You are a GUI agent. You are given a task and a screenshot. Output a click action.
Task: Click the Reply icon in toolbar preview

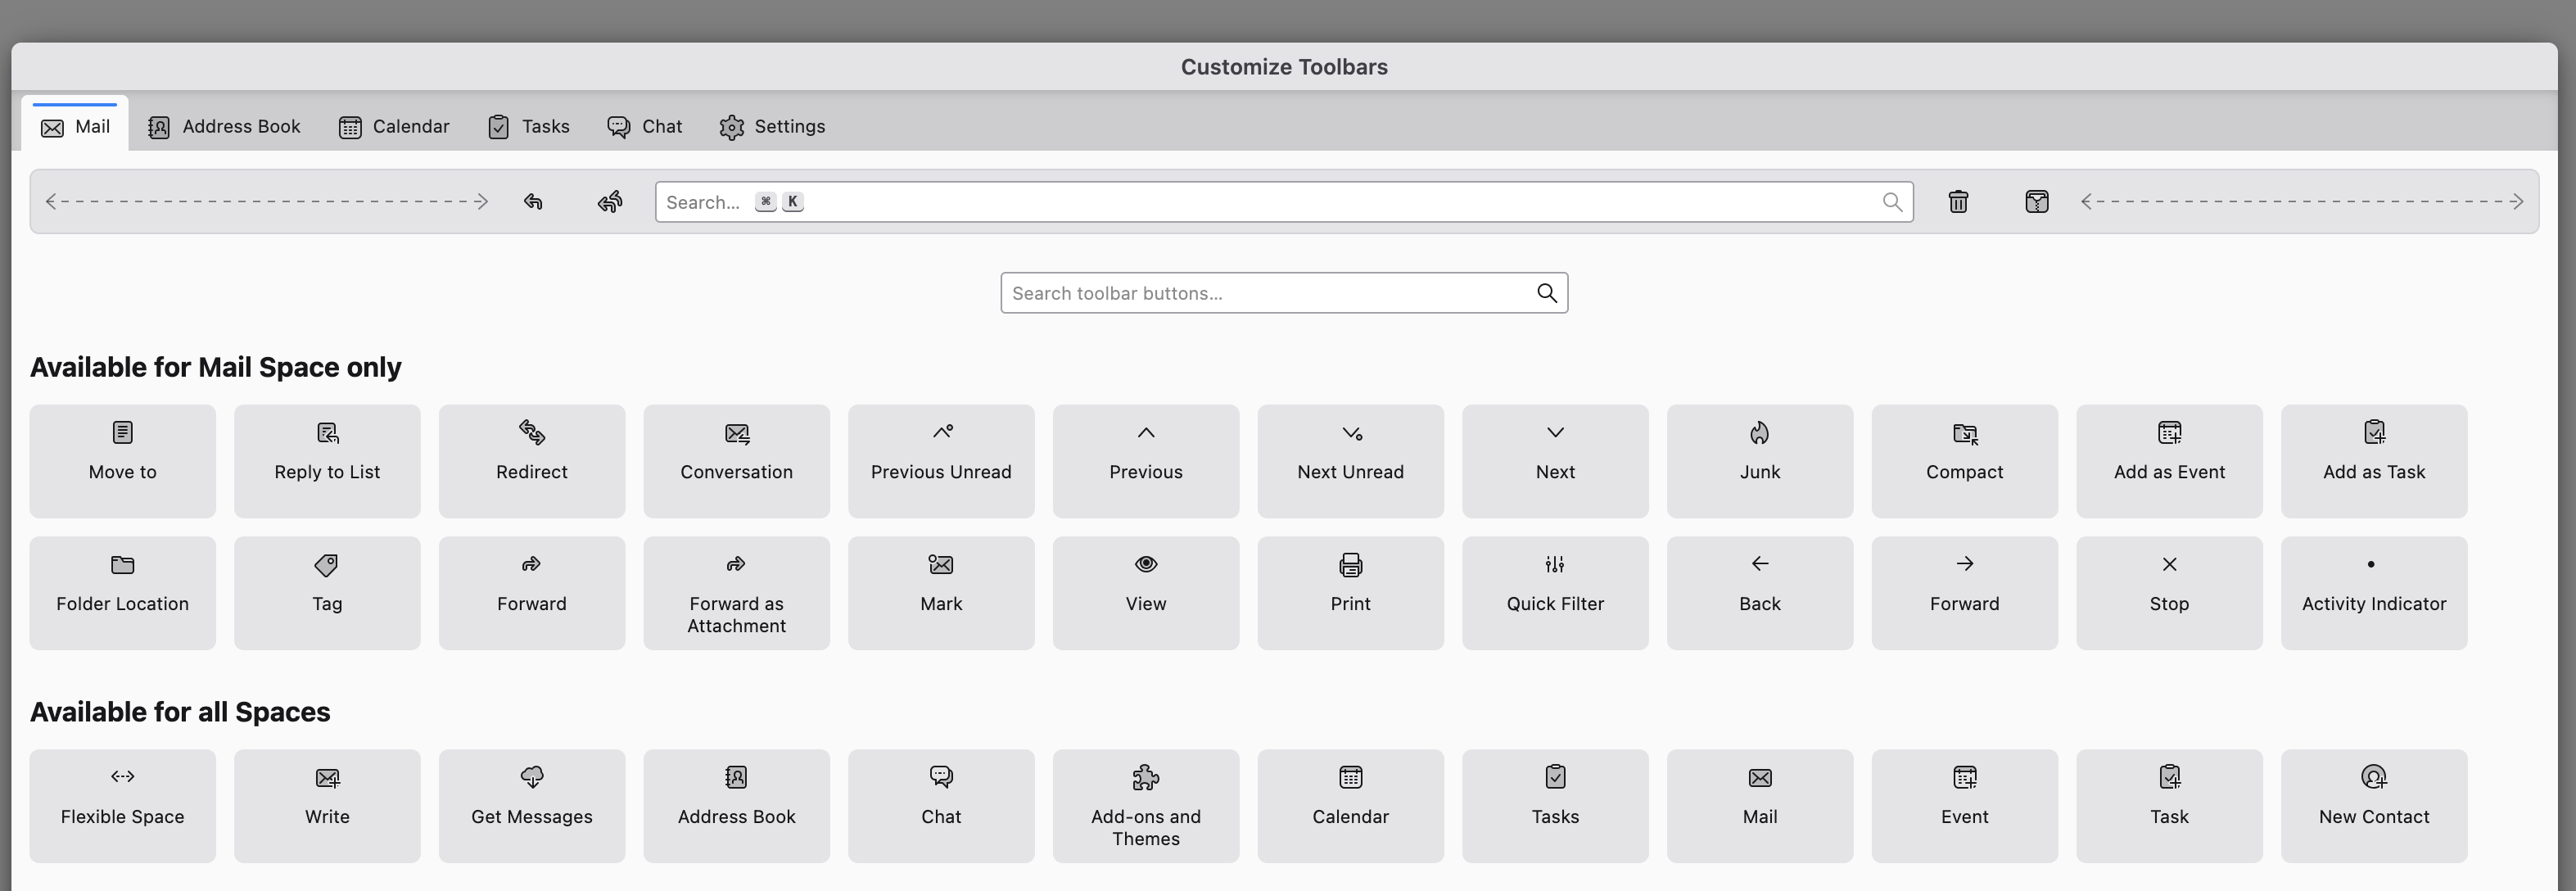coord(533,202)
